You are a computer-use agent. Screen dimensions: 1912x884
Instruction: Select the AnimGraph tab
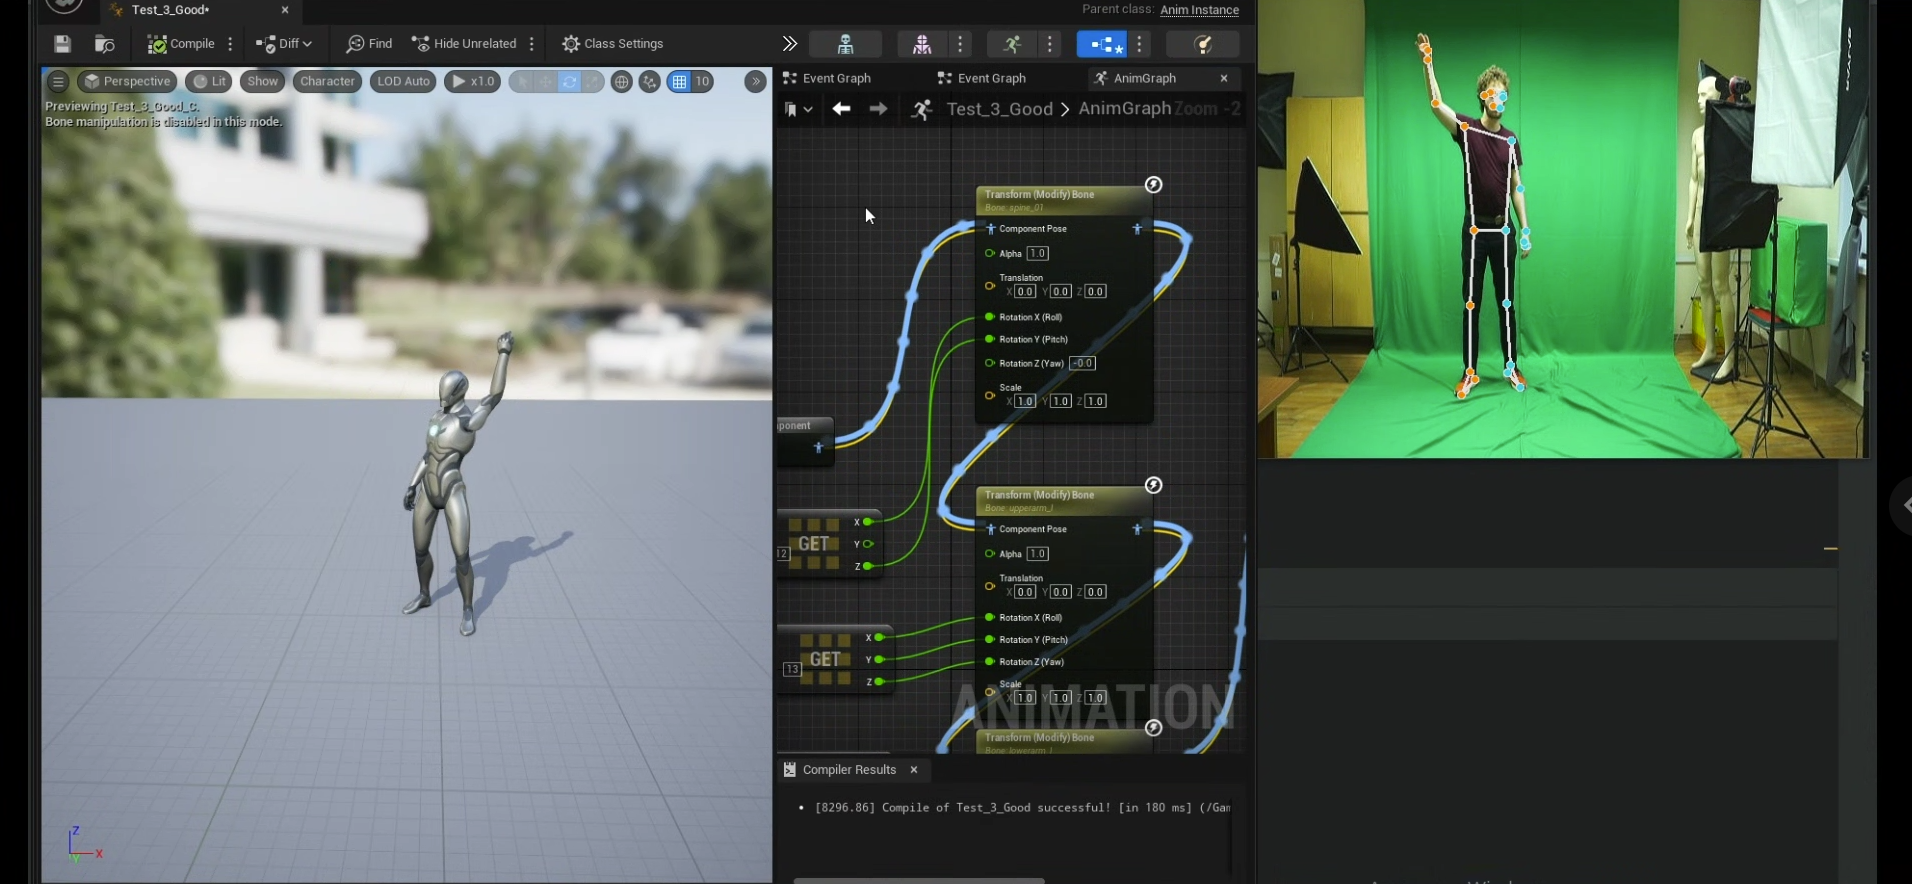point(1144,78)
